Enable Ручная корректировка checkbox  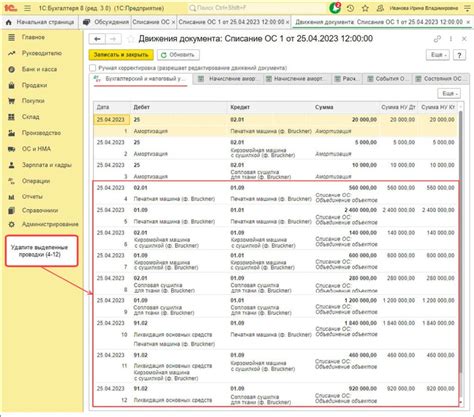tap(93, 68)
